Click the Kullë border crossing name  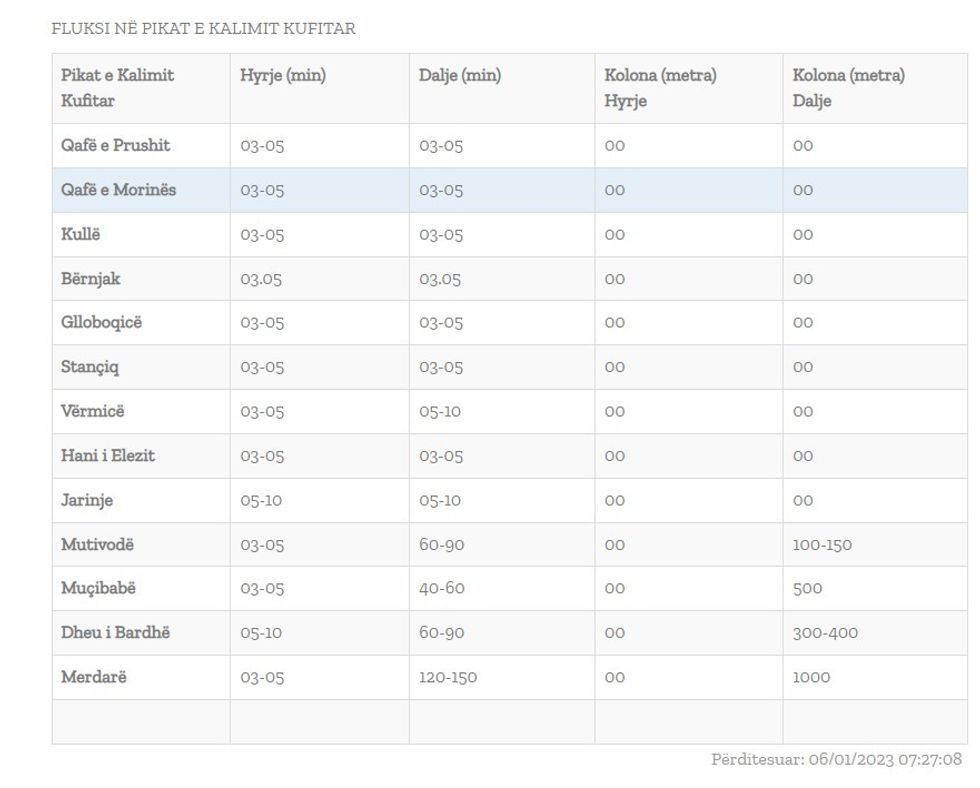click(81, 234)
